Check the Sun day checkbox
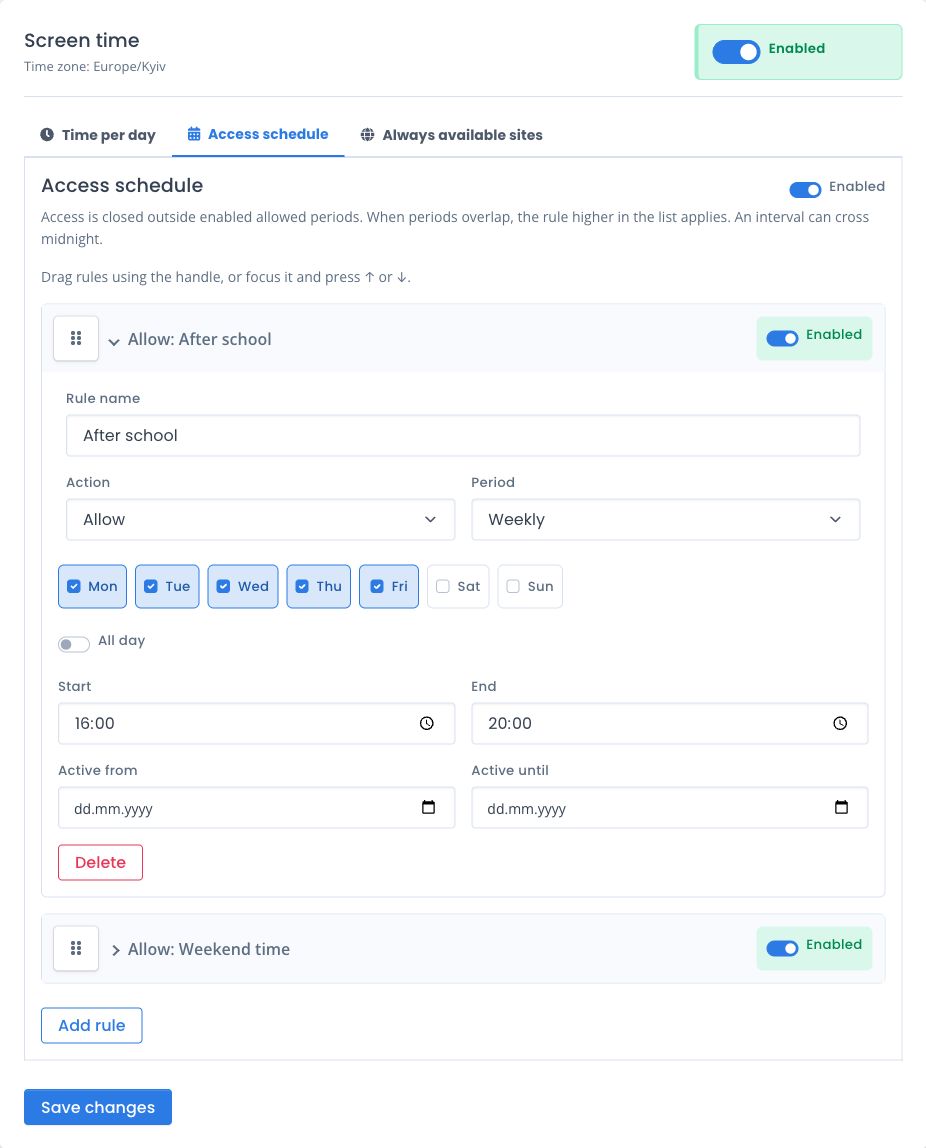926x1148 pixels. 513,586
